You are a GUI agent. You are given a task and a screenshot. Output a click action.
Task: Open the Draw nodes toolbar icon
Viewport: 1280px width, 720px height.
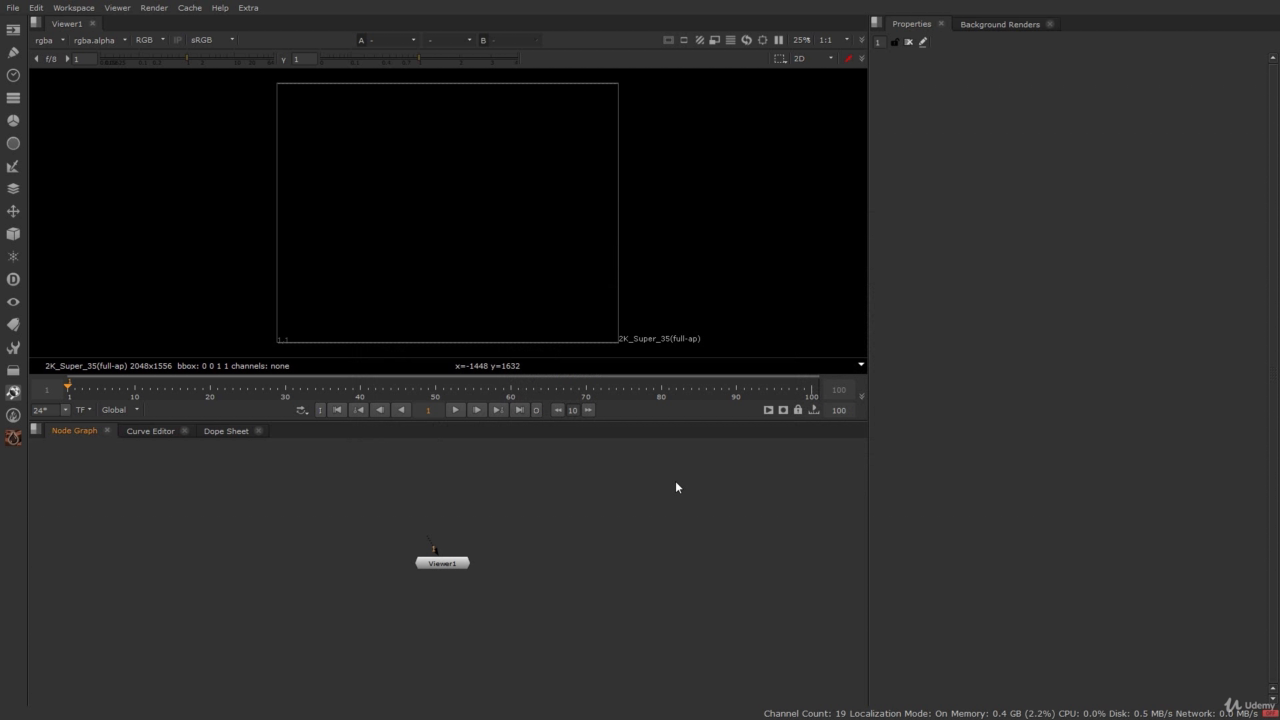tap(13, 52)
